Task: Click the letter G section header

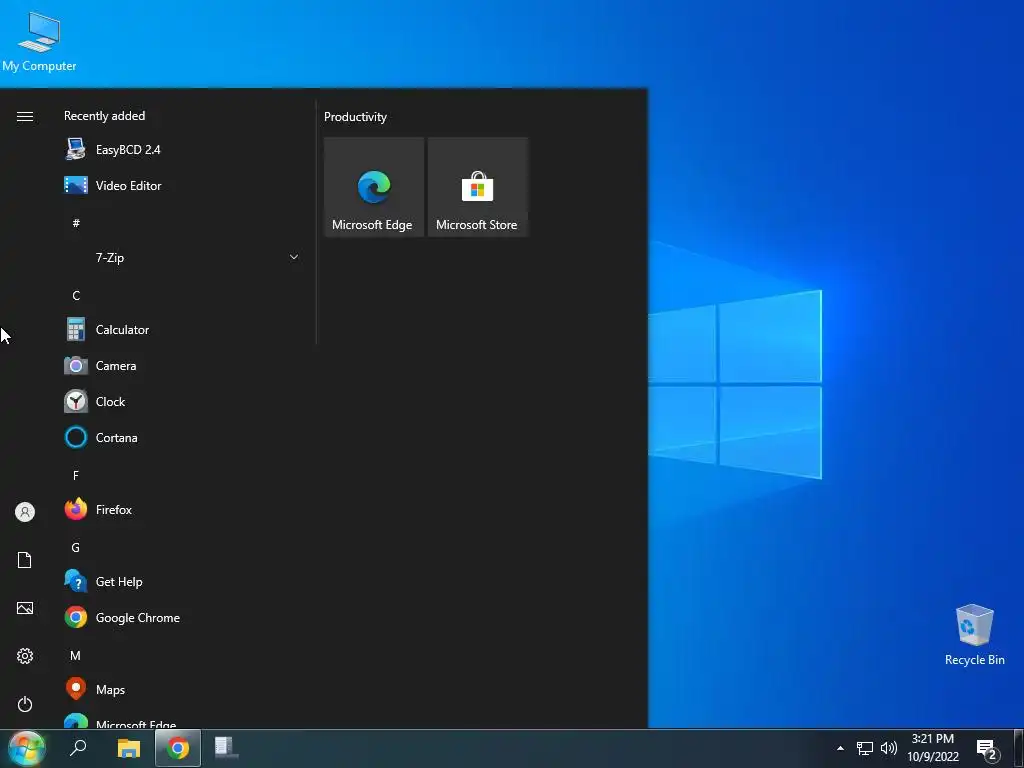Action: pyautogui.click(x=76, y=547)
